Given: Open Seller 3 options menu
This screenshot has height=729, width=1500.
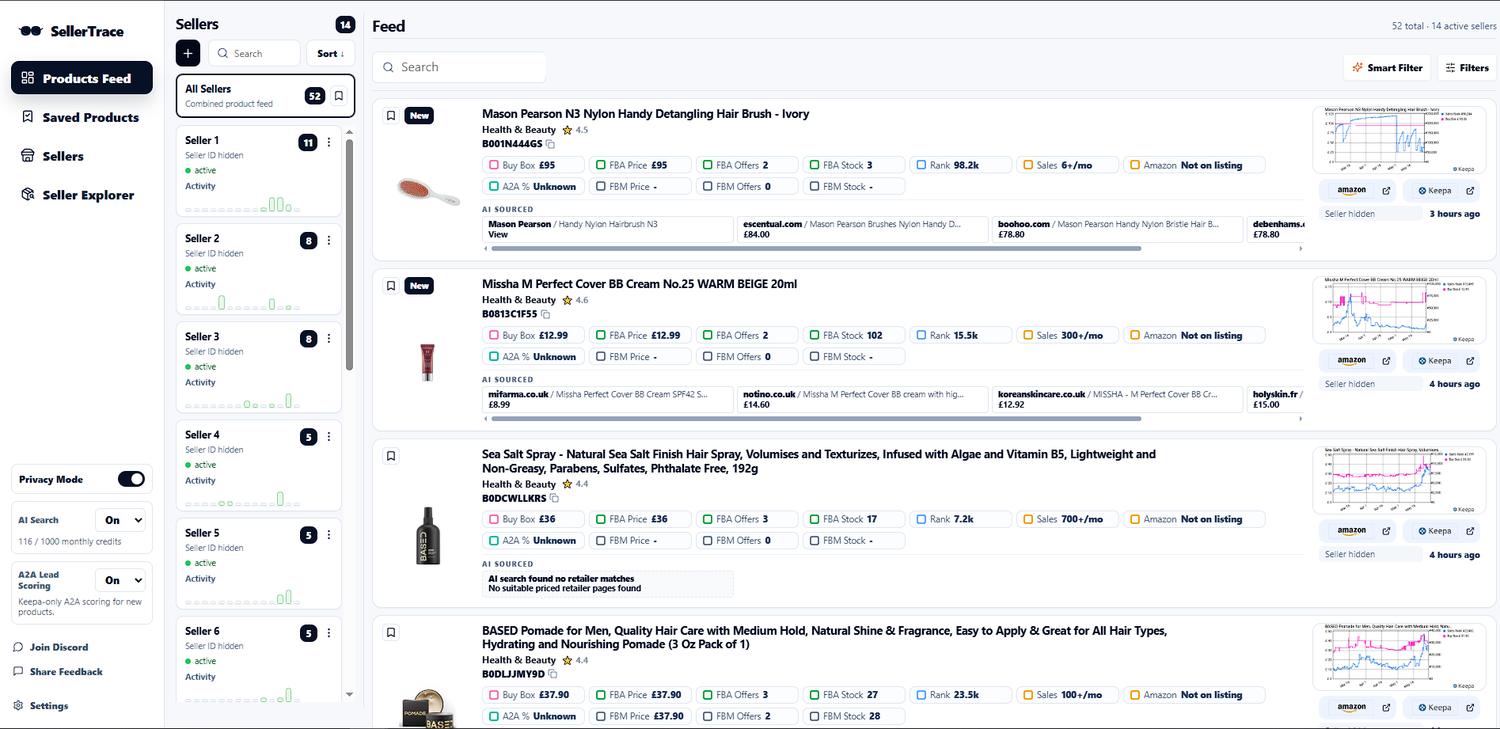Looking at the screenshot, I should coord(329,338).
